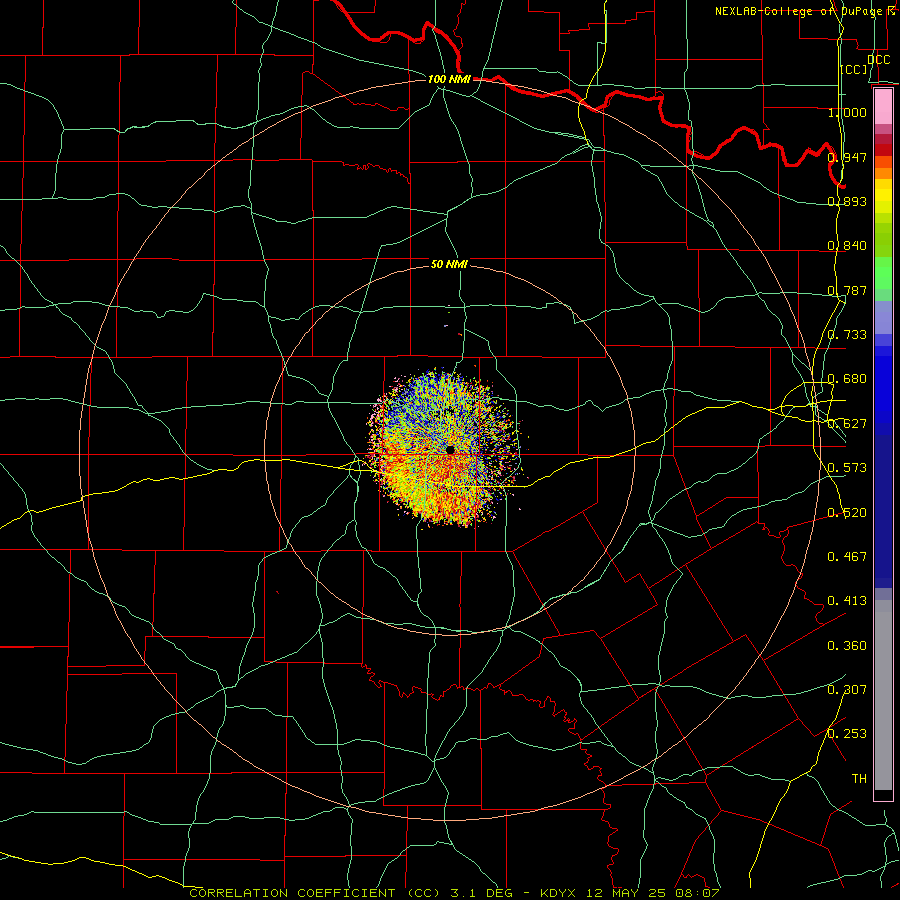Viewport: 900px width, 900px height.
Task: Click the 50 NMI range ring label
Action: point(449,264)
